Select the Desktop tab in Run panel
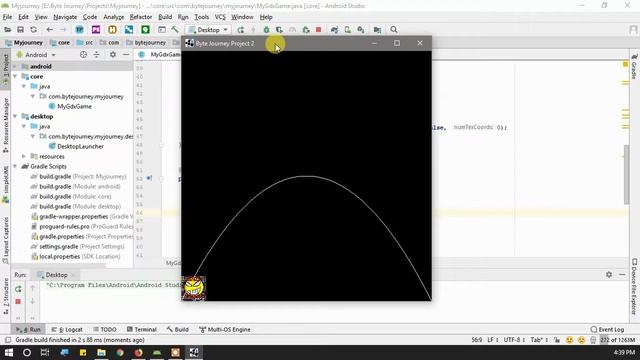The image size is (640, 360). coord(56,275)
